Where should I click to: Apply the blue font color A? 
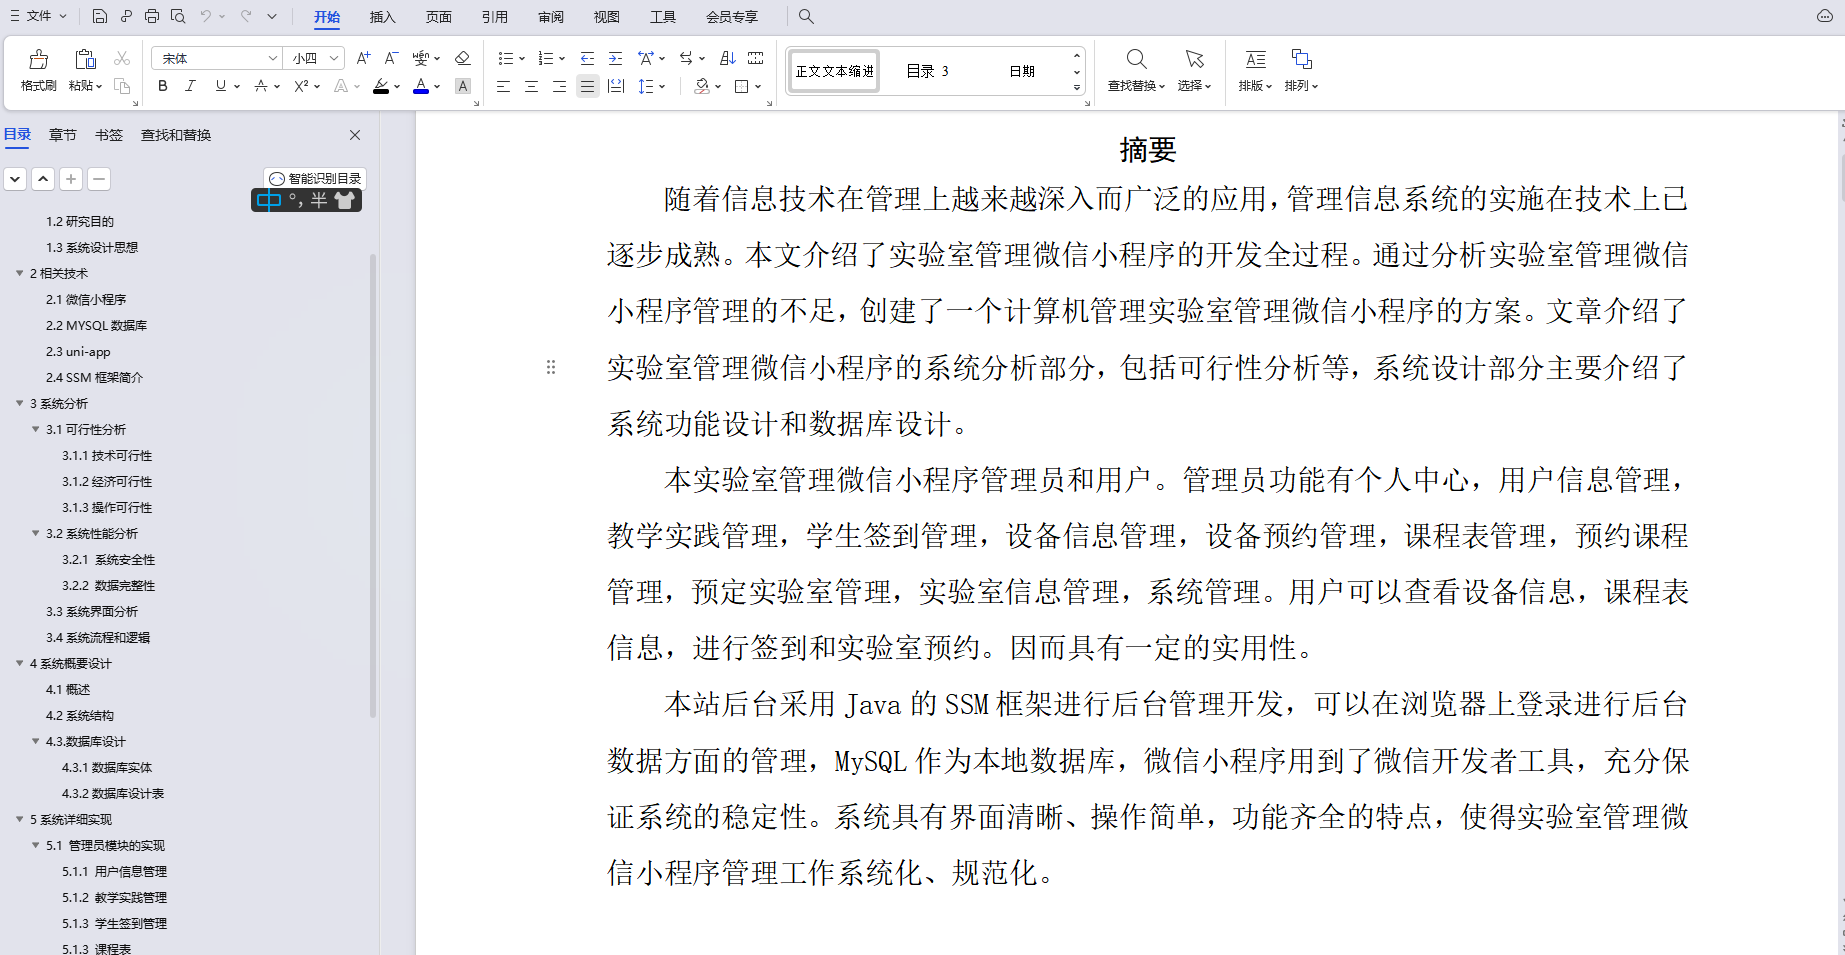click(421, 86)
